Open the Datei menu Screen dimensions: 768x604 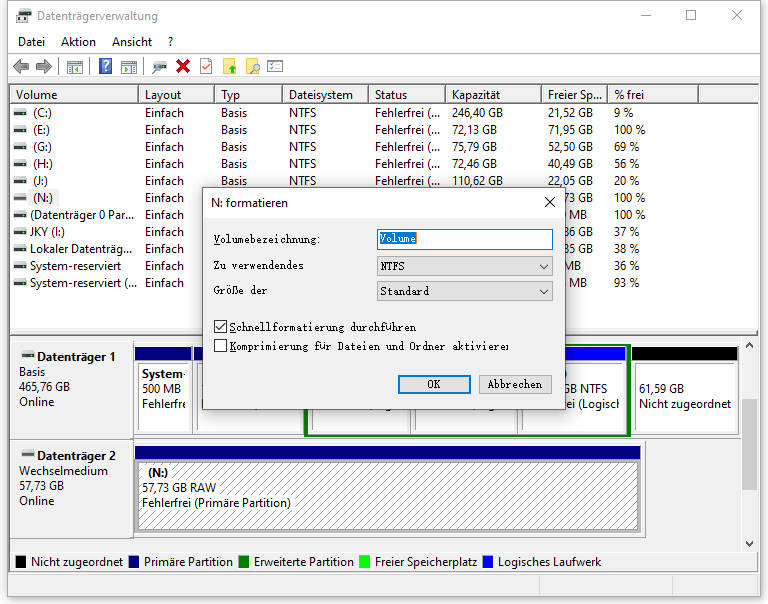coord(31,42)
